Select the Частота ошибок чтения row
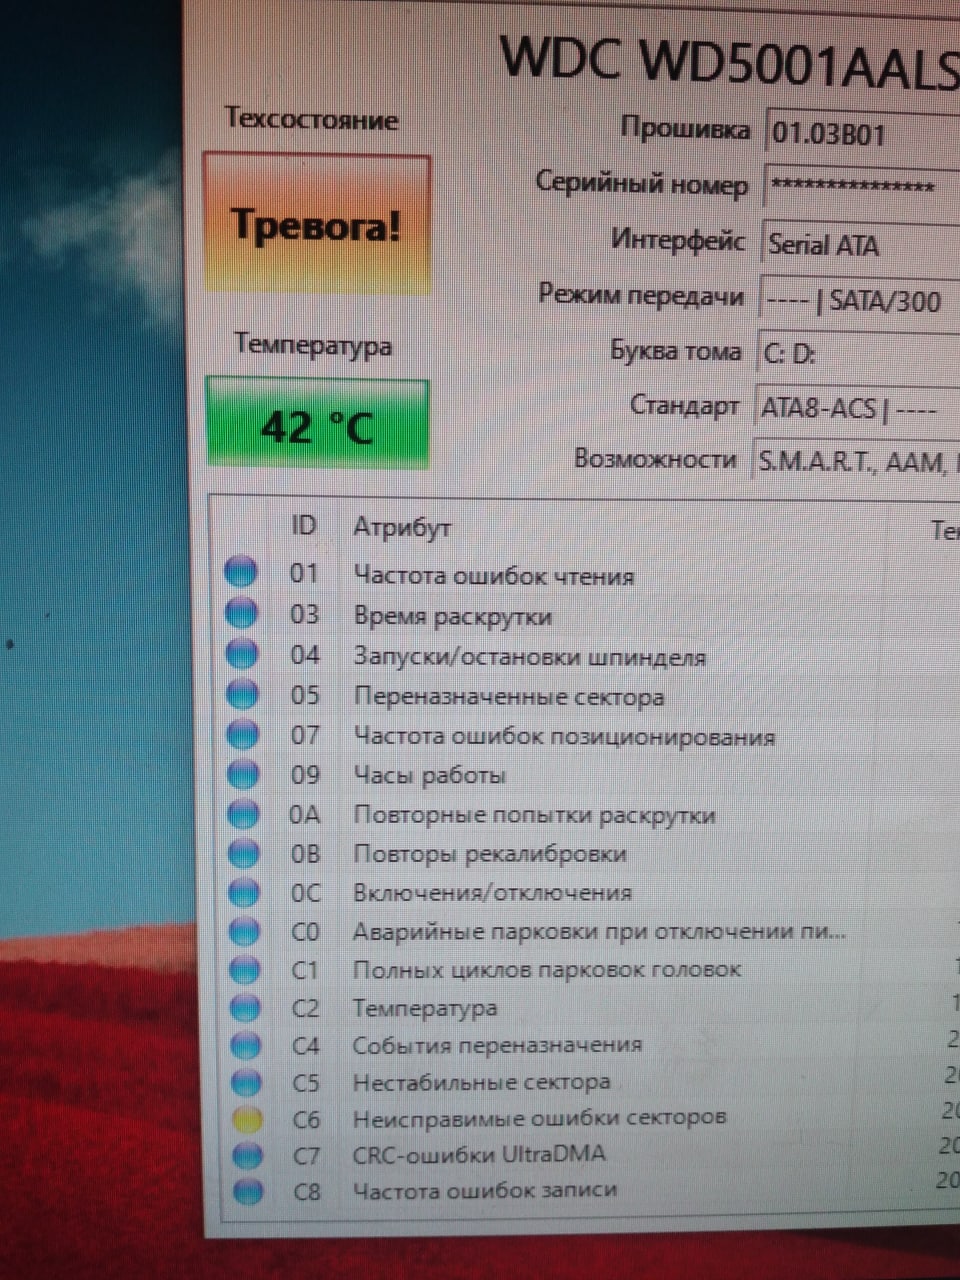960x1280 pixels. coord(588,575)
